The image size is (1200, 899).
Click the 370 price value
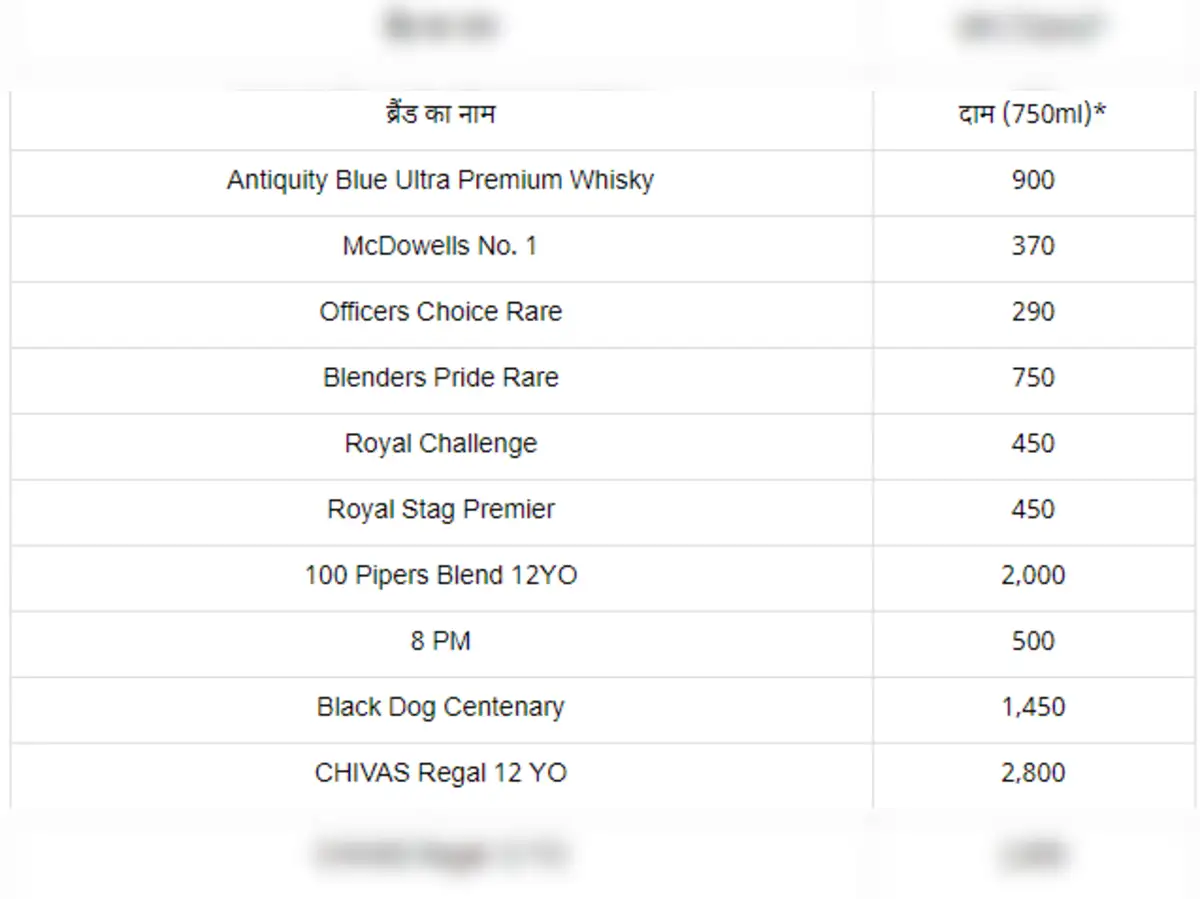[x=1032, y=246]
